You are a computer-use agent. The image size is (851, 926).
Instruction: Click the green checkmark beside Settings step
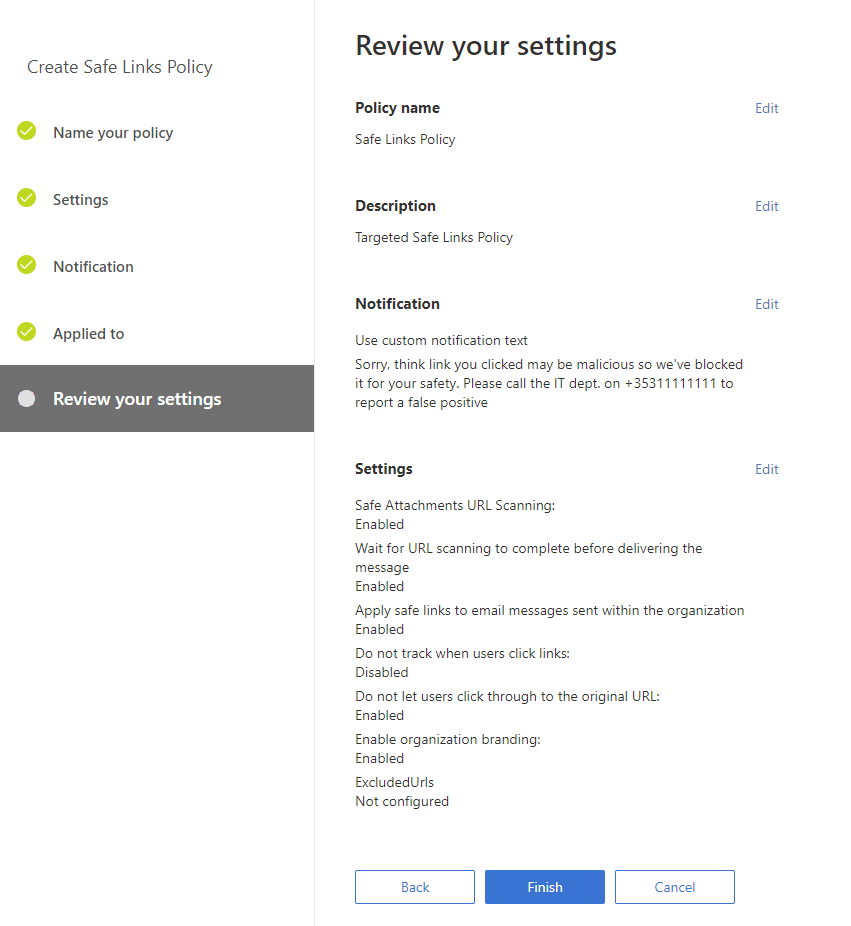coord(27,198)
